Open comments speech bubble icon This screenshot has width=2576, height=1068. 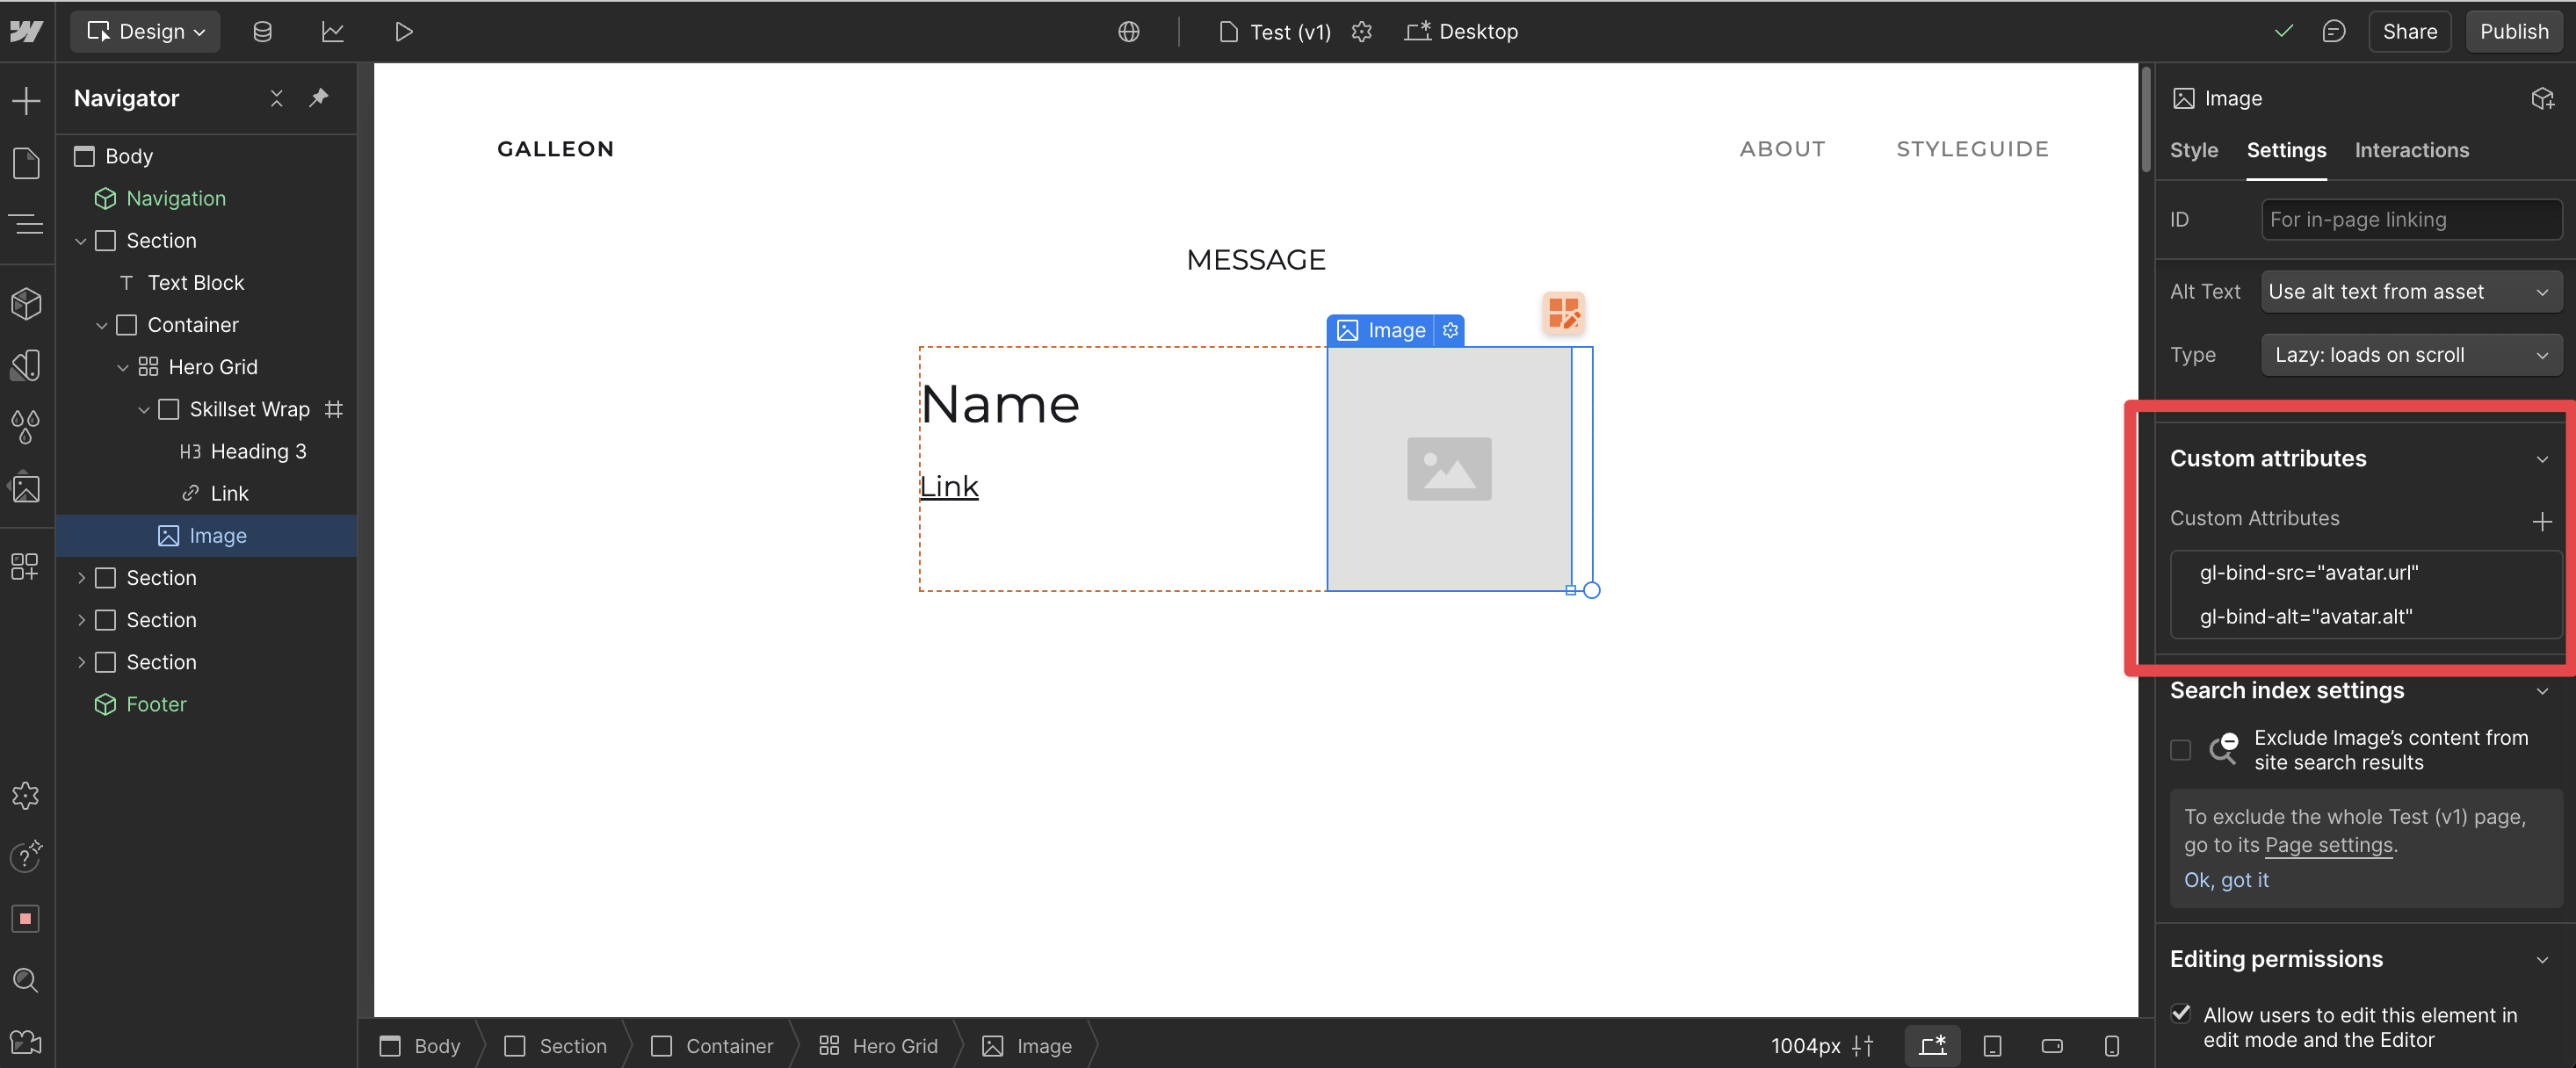coord(2333,32)
